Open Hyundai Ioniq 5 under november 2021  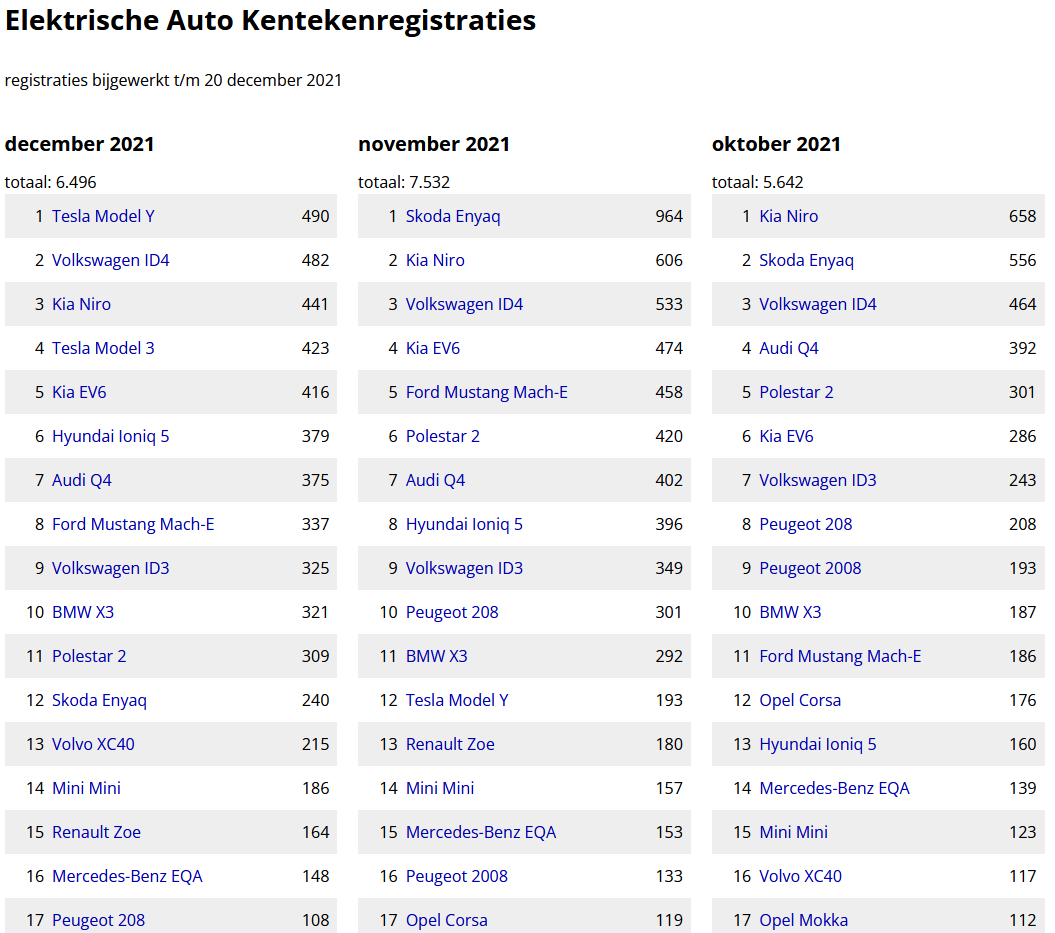pos(464,524)
